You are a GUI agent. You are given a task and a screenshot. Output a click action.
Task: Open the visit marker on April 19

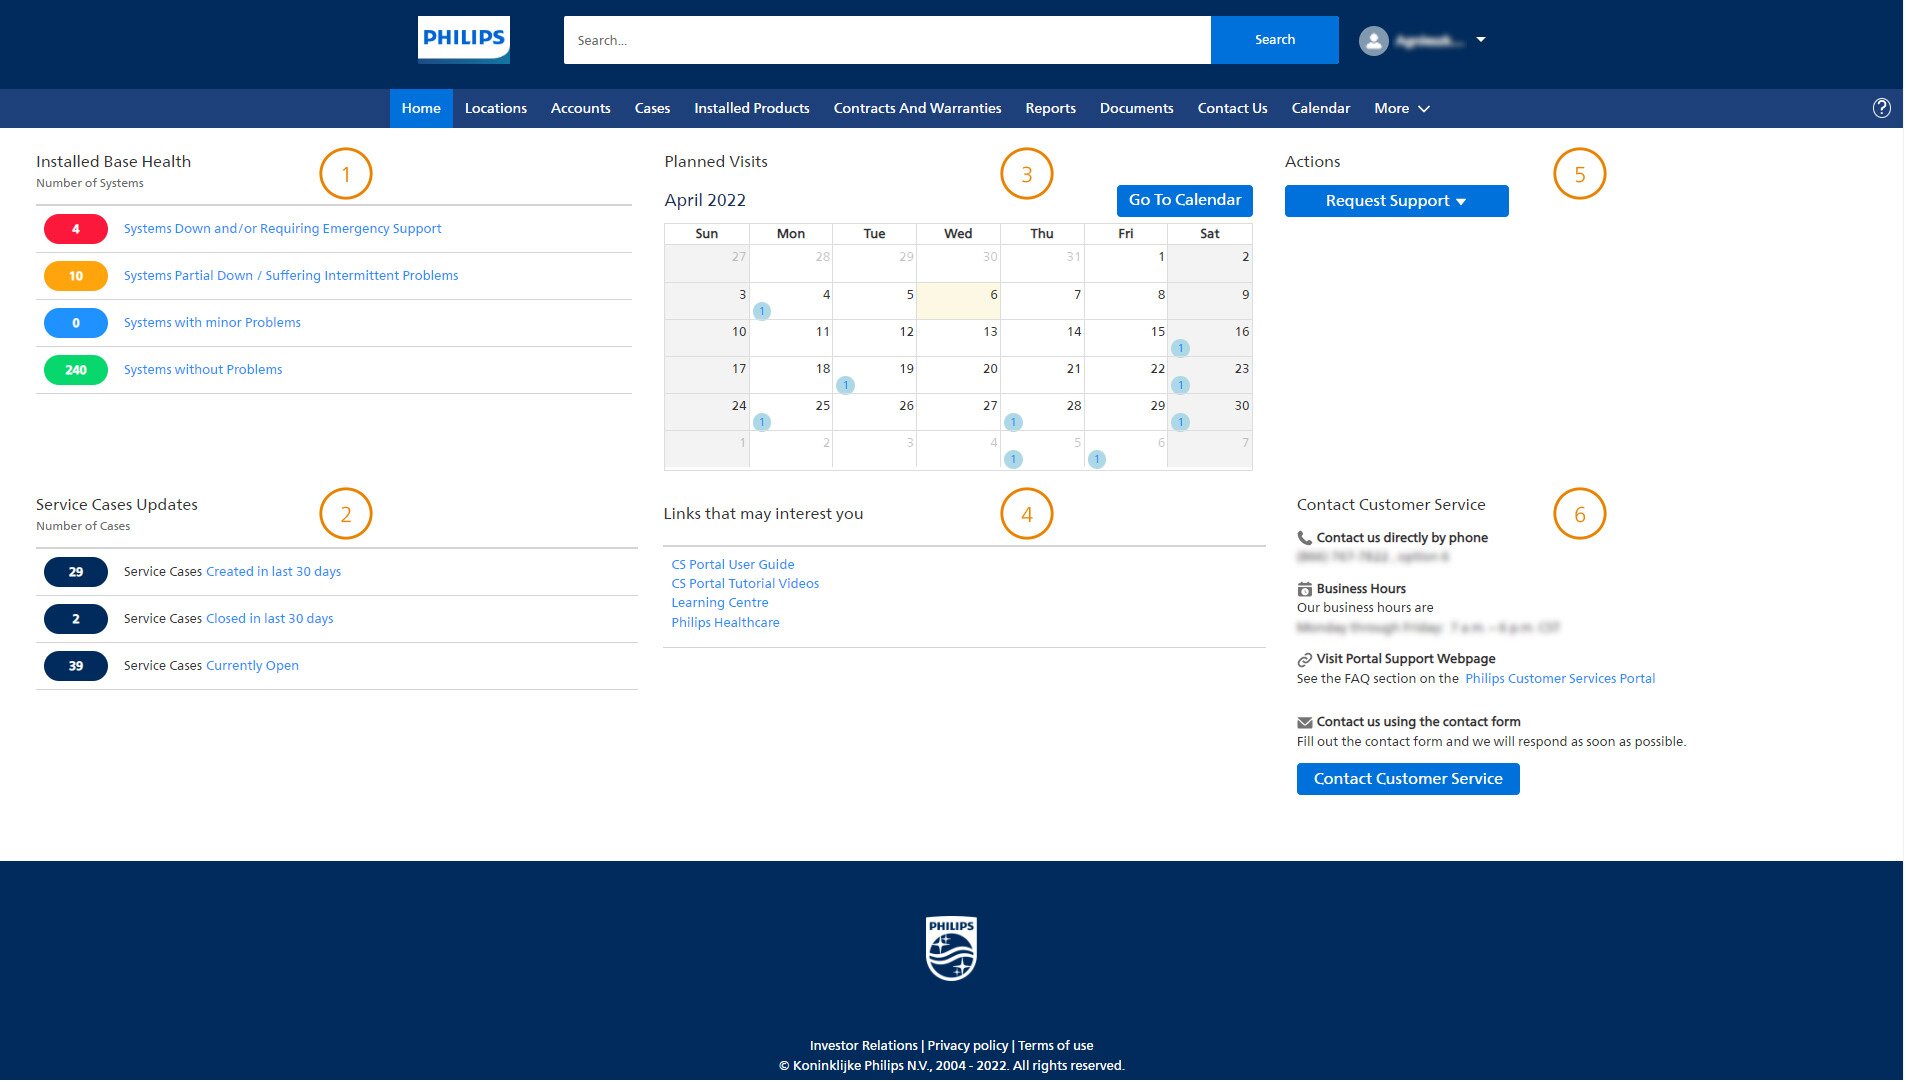point(846,385)
